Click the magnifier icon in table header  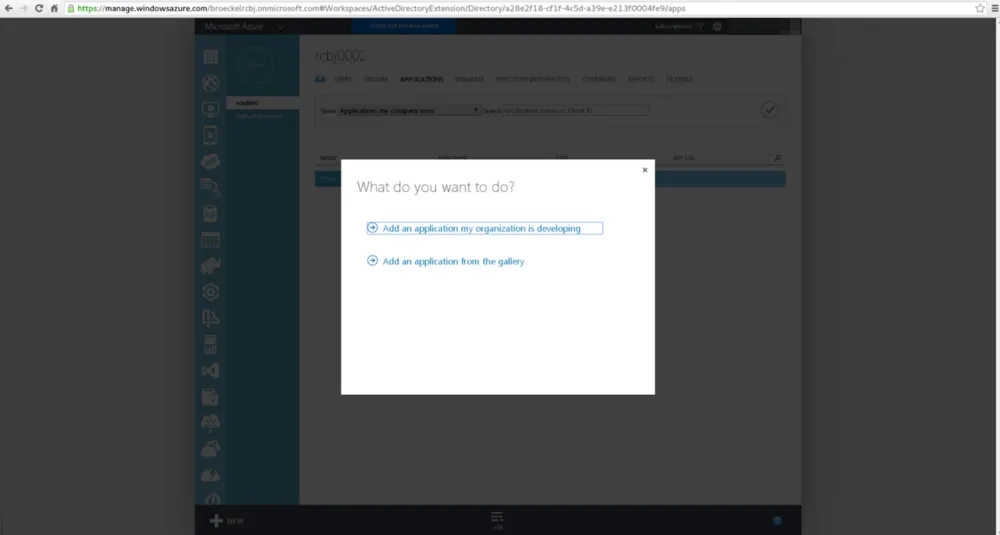[x=777, y=158]
